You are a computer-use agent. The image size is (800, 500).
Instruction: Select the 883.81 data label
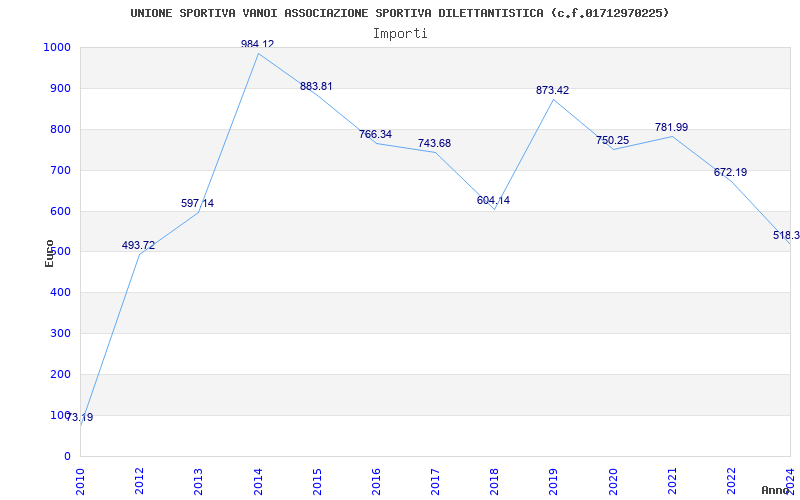(x=316, y=86)
